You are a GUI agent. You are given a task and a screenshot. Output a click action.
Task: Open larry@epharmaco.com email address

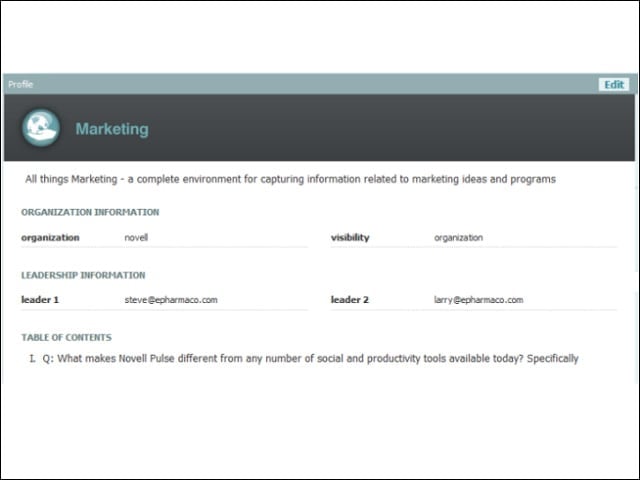pos(478,300)
